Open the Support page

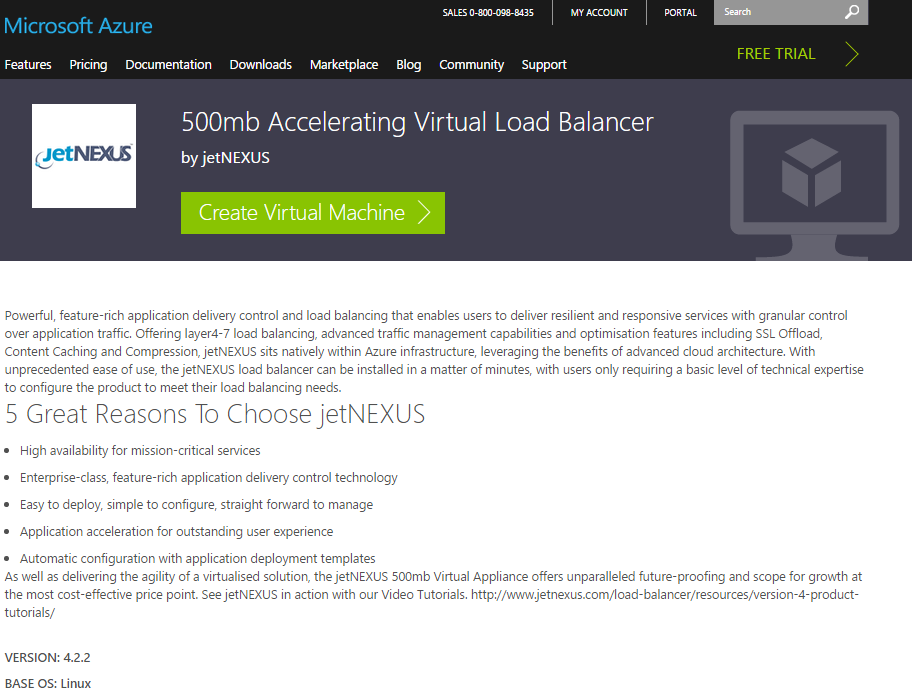[544, 65]
